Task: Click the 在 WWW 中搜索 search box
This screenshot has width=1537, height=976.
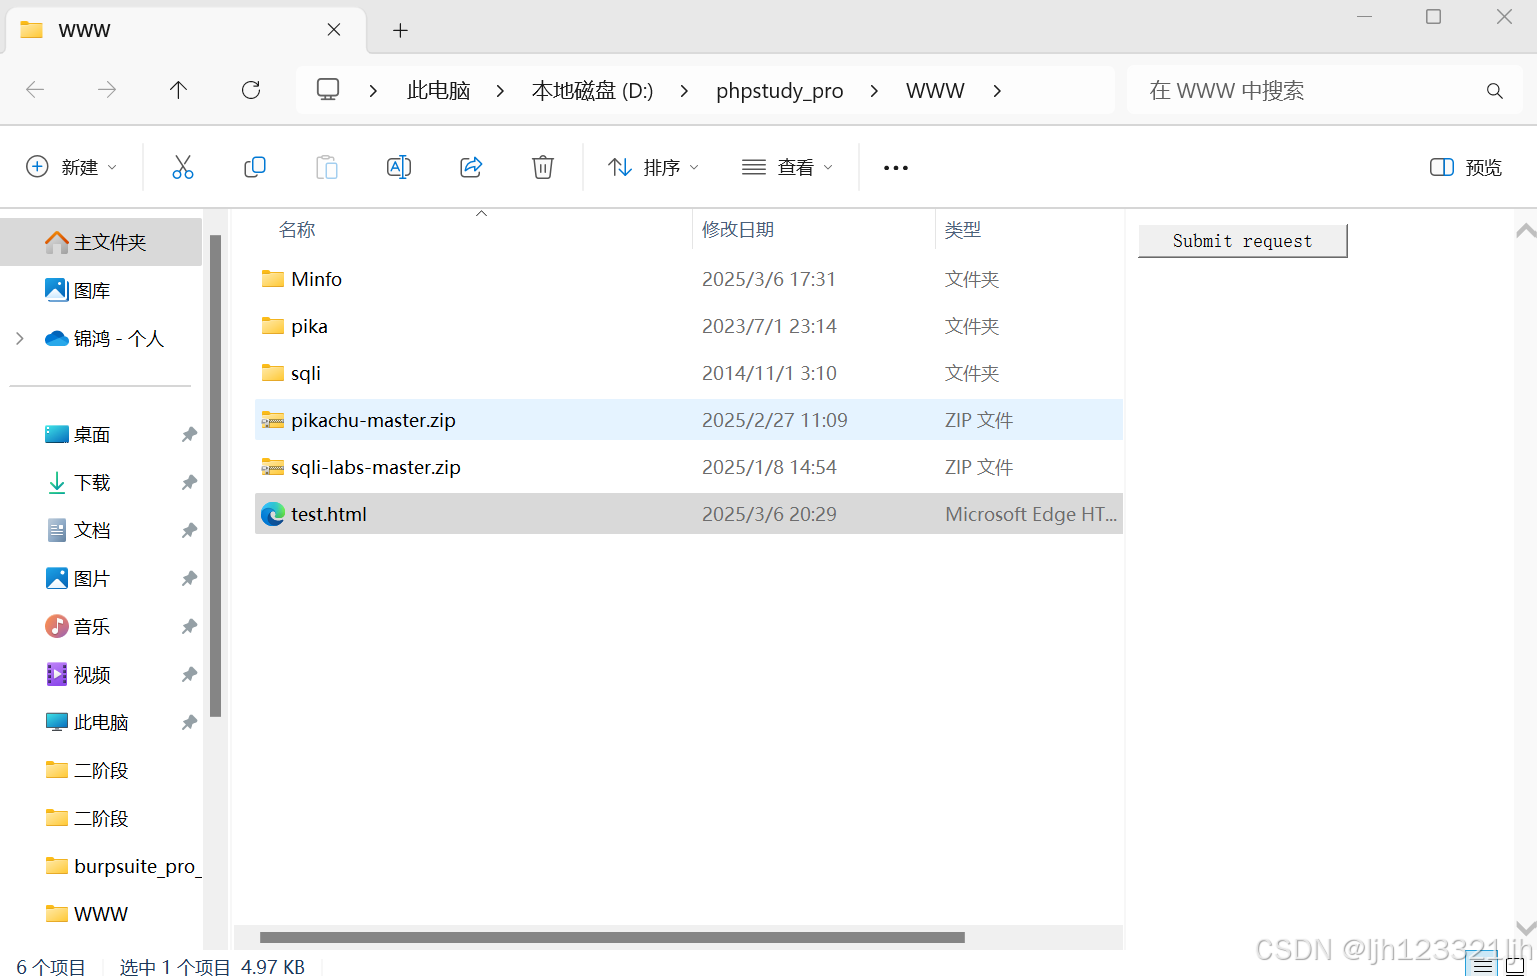Action: pos(1300,90)
